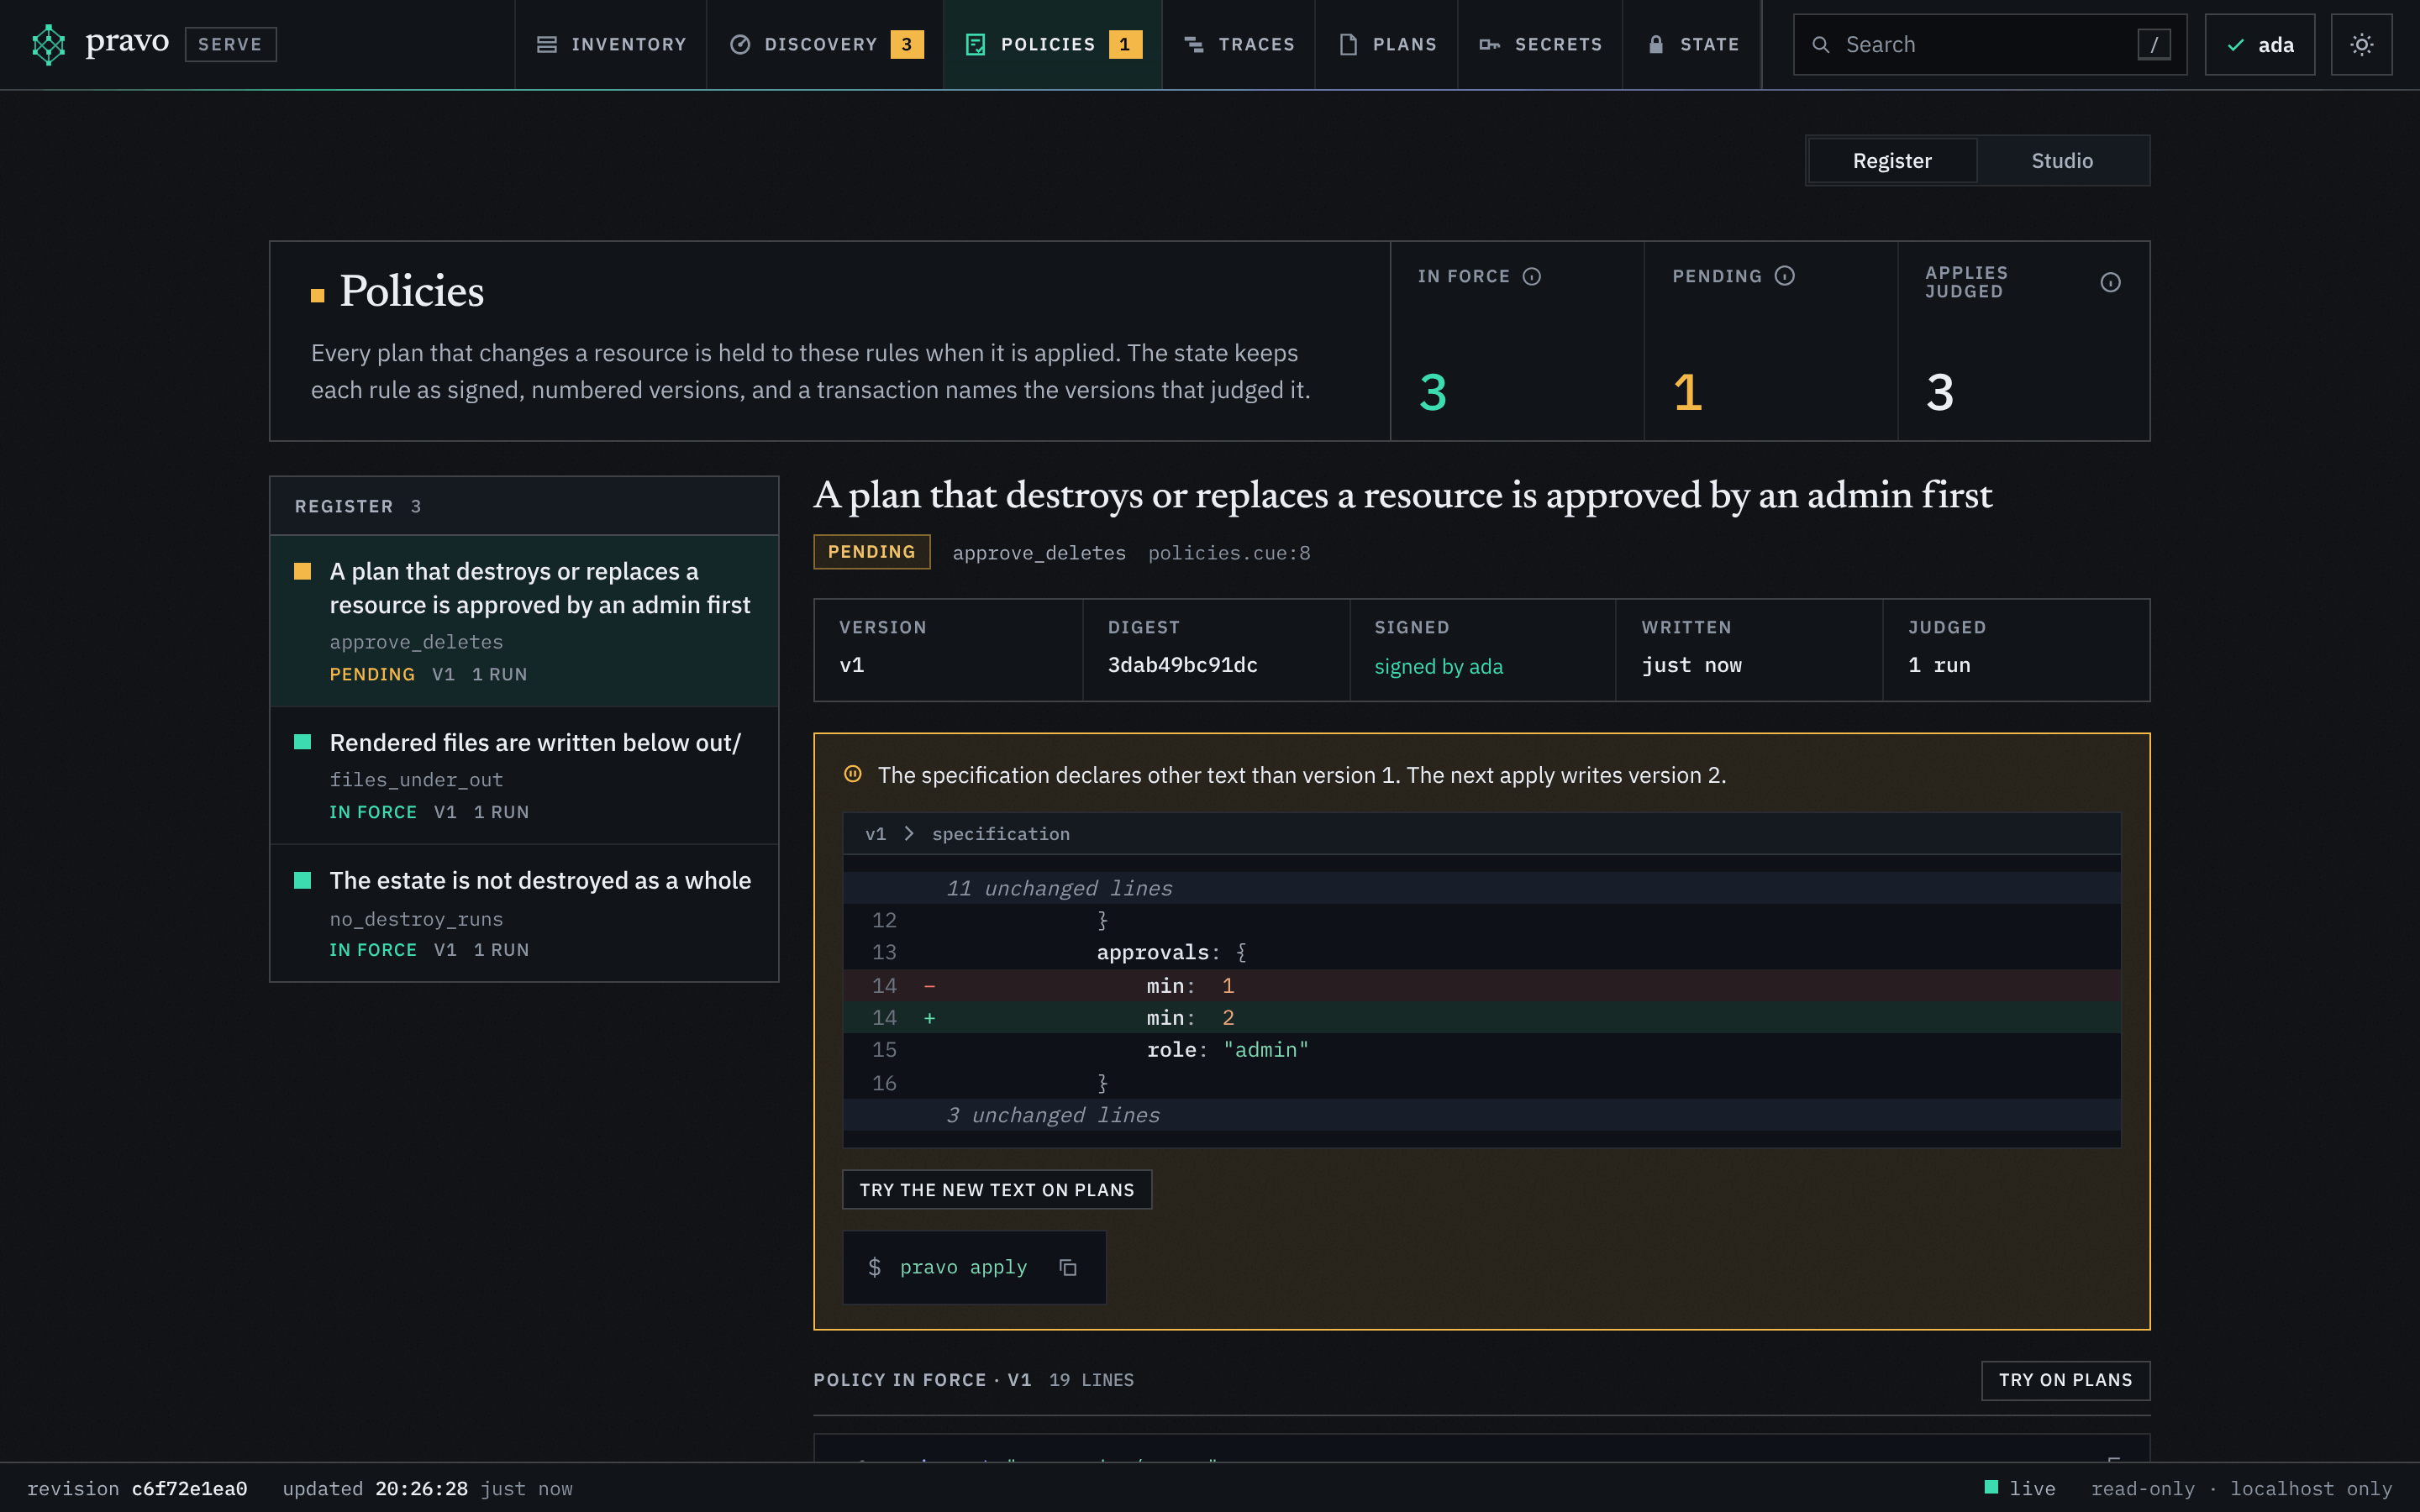
Task: Click the added line 'min: 2' in the diff
Action: pos(1481,1018)
